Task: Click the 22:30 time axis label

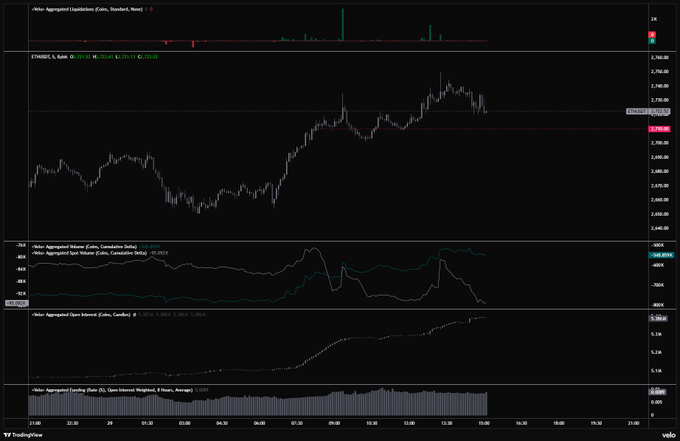Action: pyautogui.click(x=72, y=423)
